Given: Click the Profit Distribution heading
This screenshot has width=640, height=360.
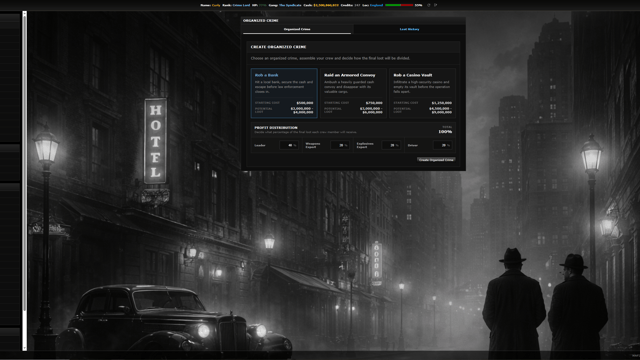Looking at the screenshot, I should (276, 127).
